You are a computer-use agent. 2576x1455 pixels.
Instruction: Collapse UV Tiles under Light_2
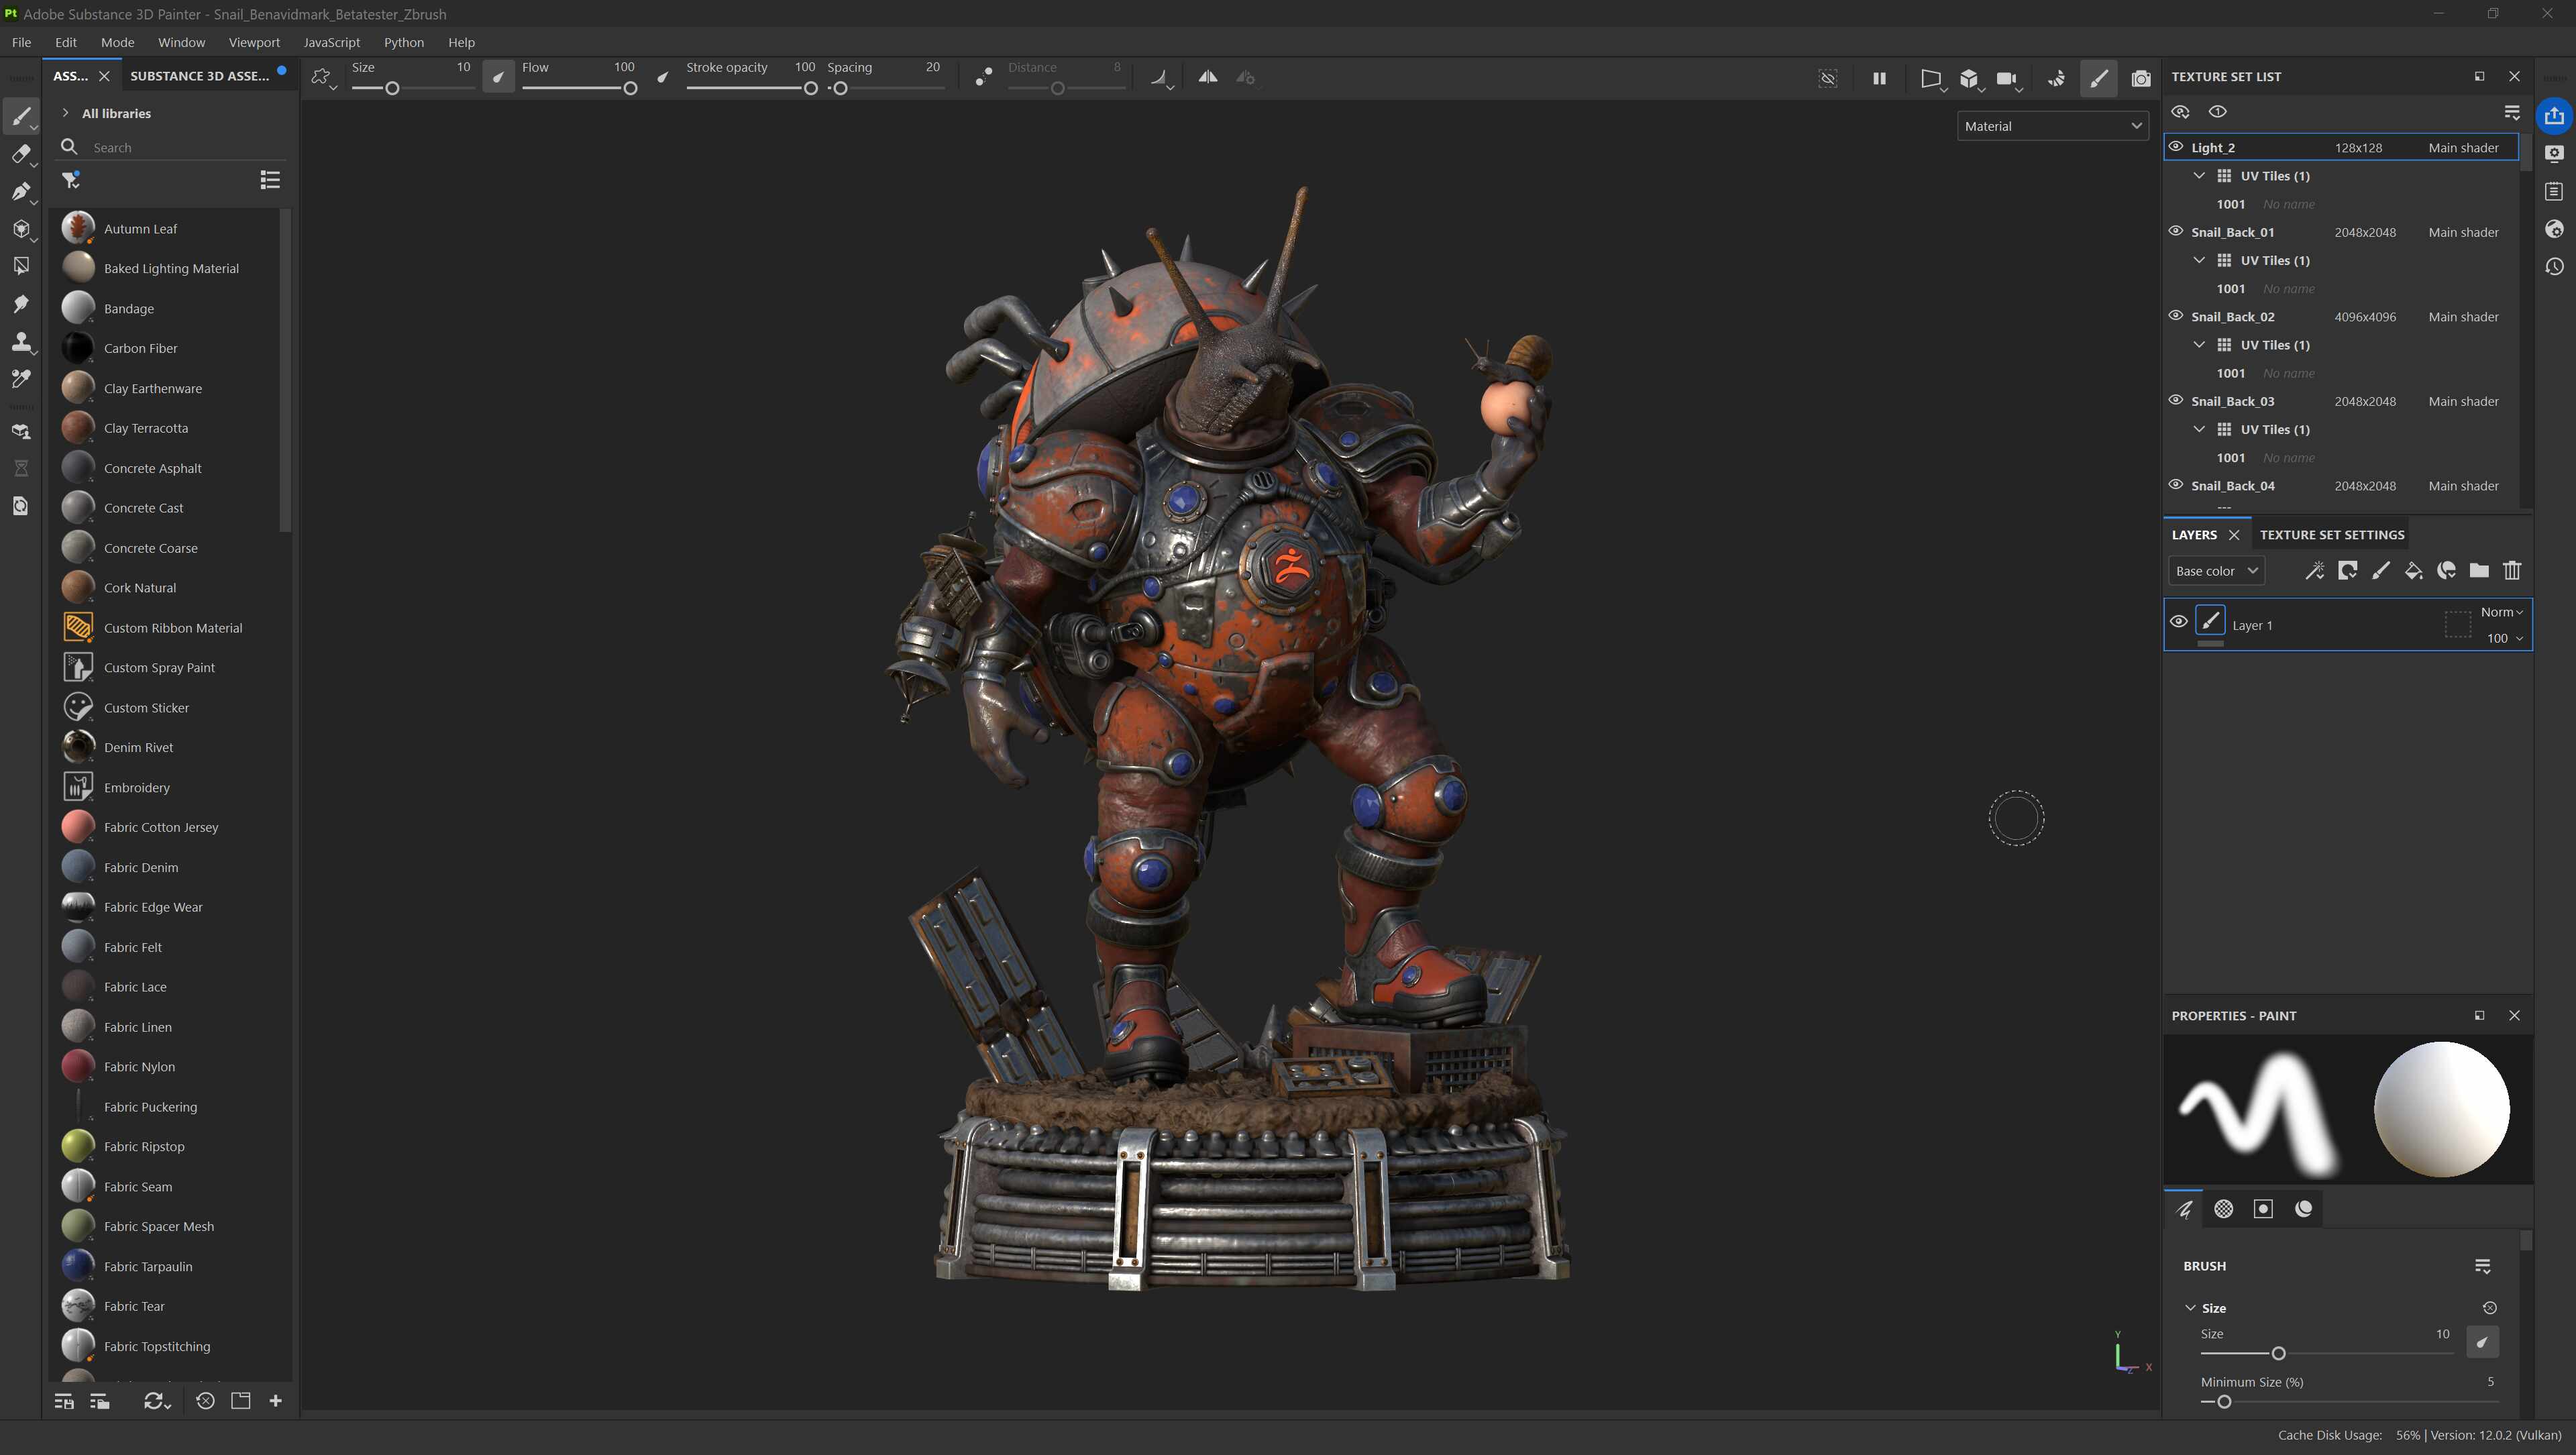tap(2198, 176)
